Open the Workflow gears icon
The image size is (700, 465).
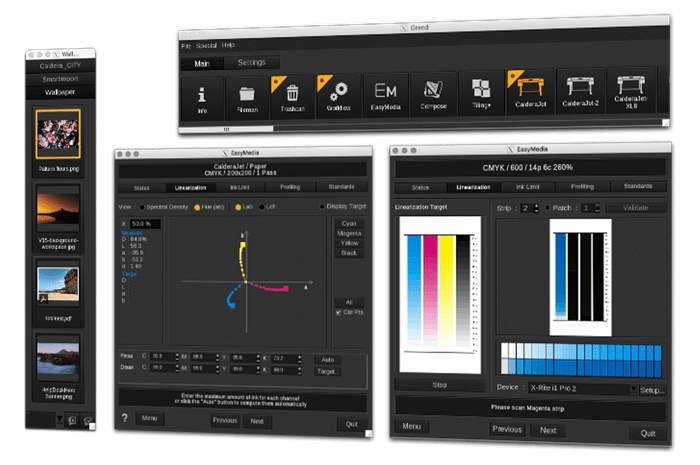339,93
